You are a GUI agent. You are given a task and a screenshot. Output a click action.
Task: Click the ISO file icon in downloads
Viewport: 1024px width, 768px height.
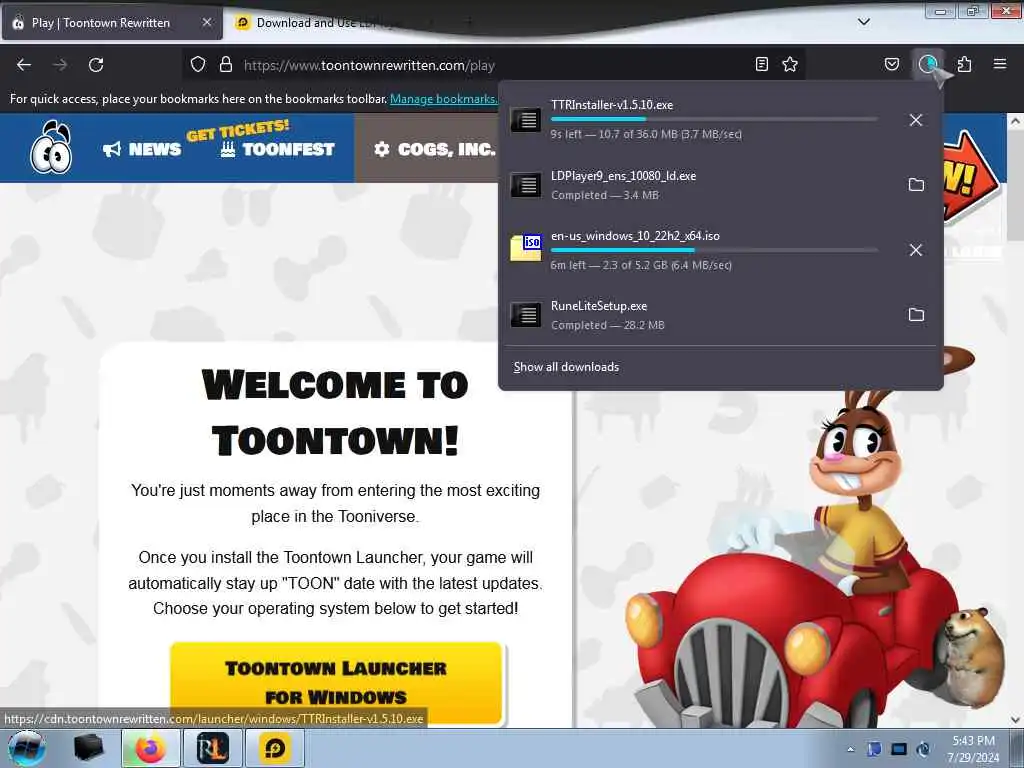(x=526, y=248)
